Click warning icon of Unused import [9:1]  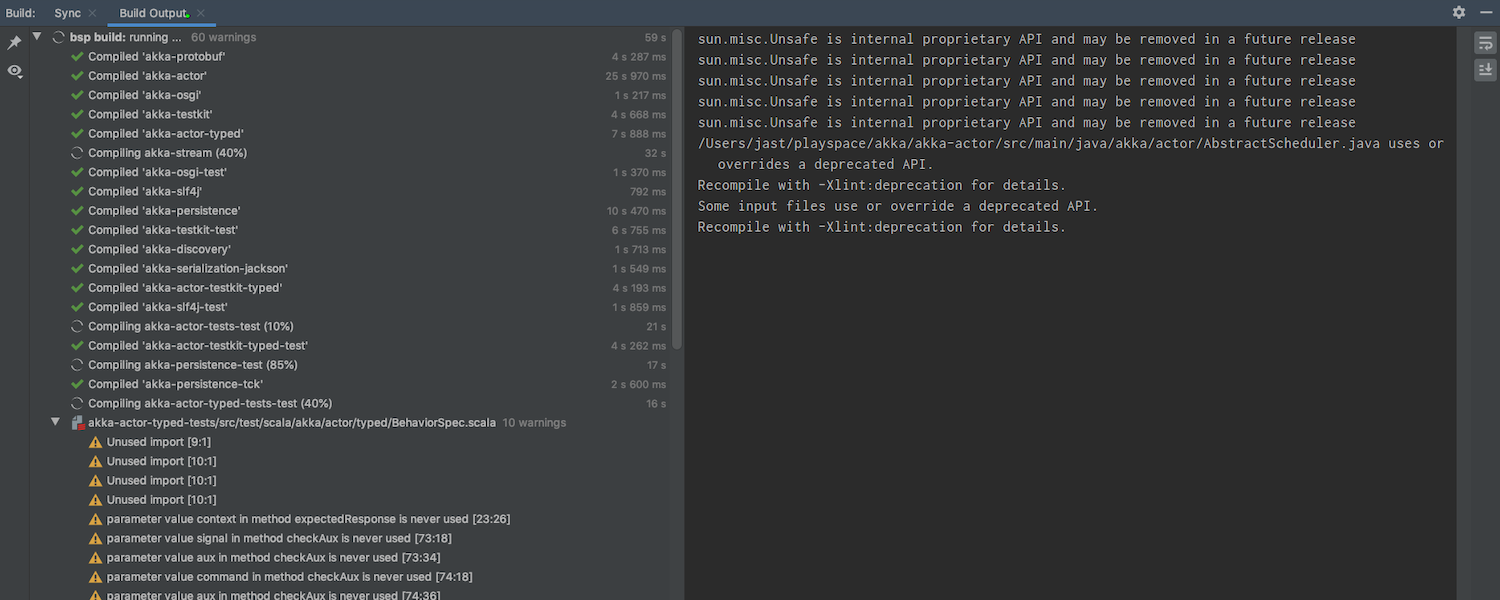96,441
